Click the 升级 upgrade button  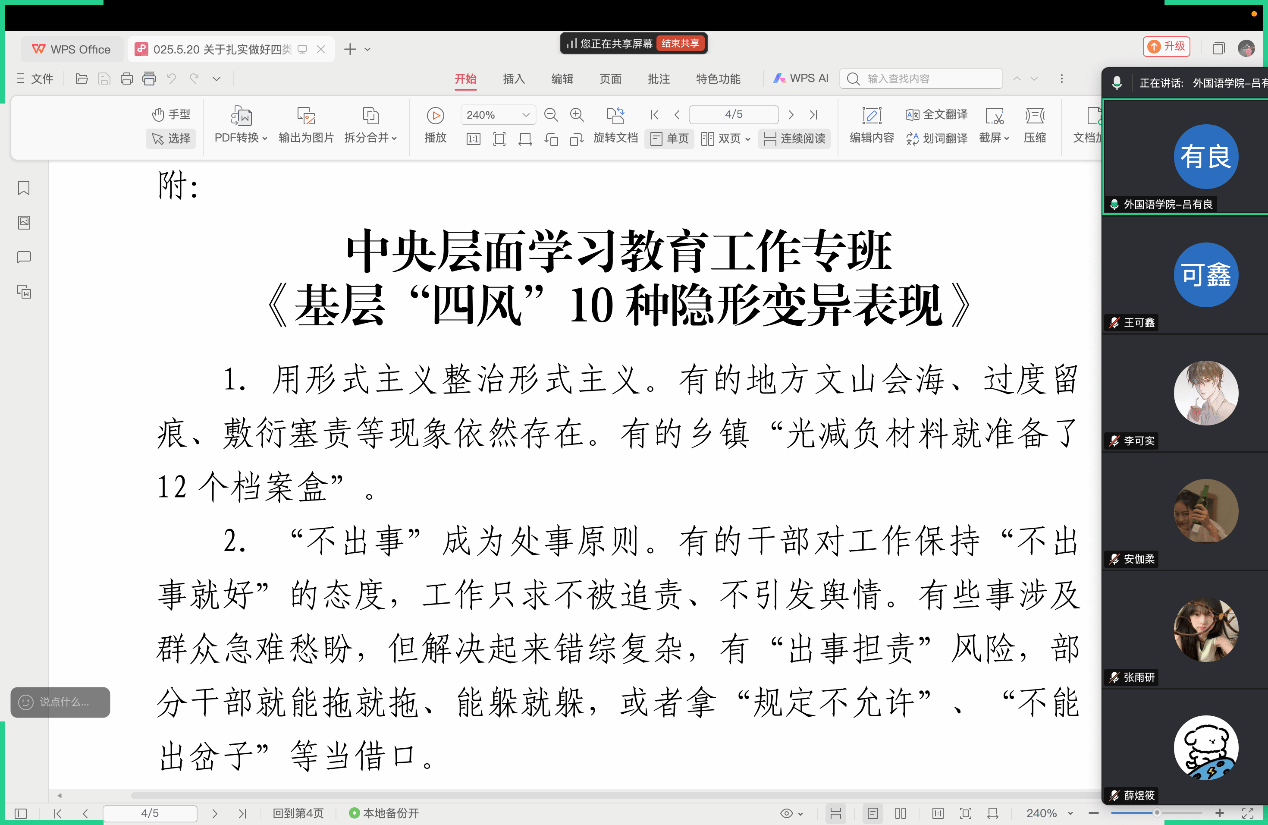pos(1167,47)
